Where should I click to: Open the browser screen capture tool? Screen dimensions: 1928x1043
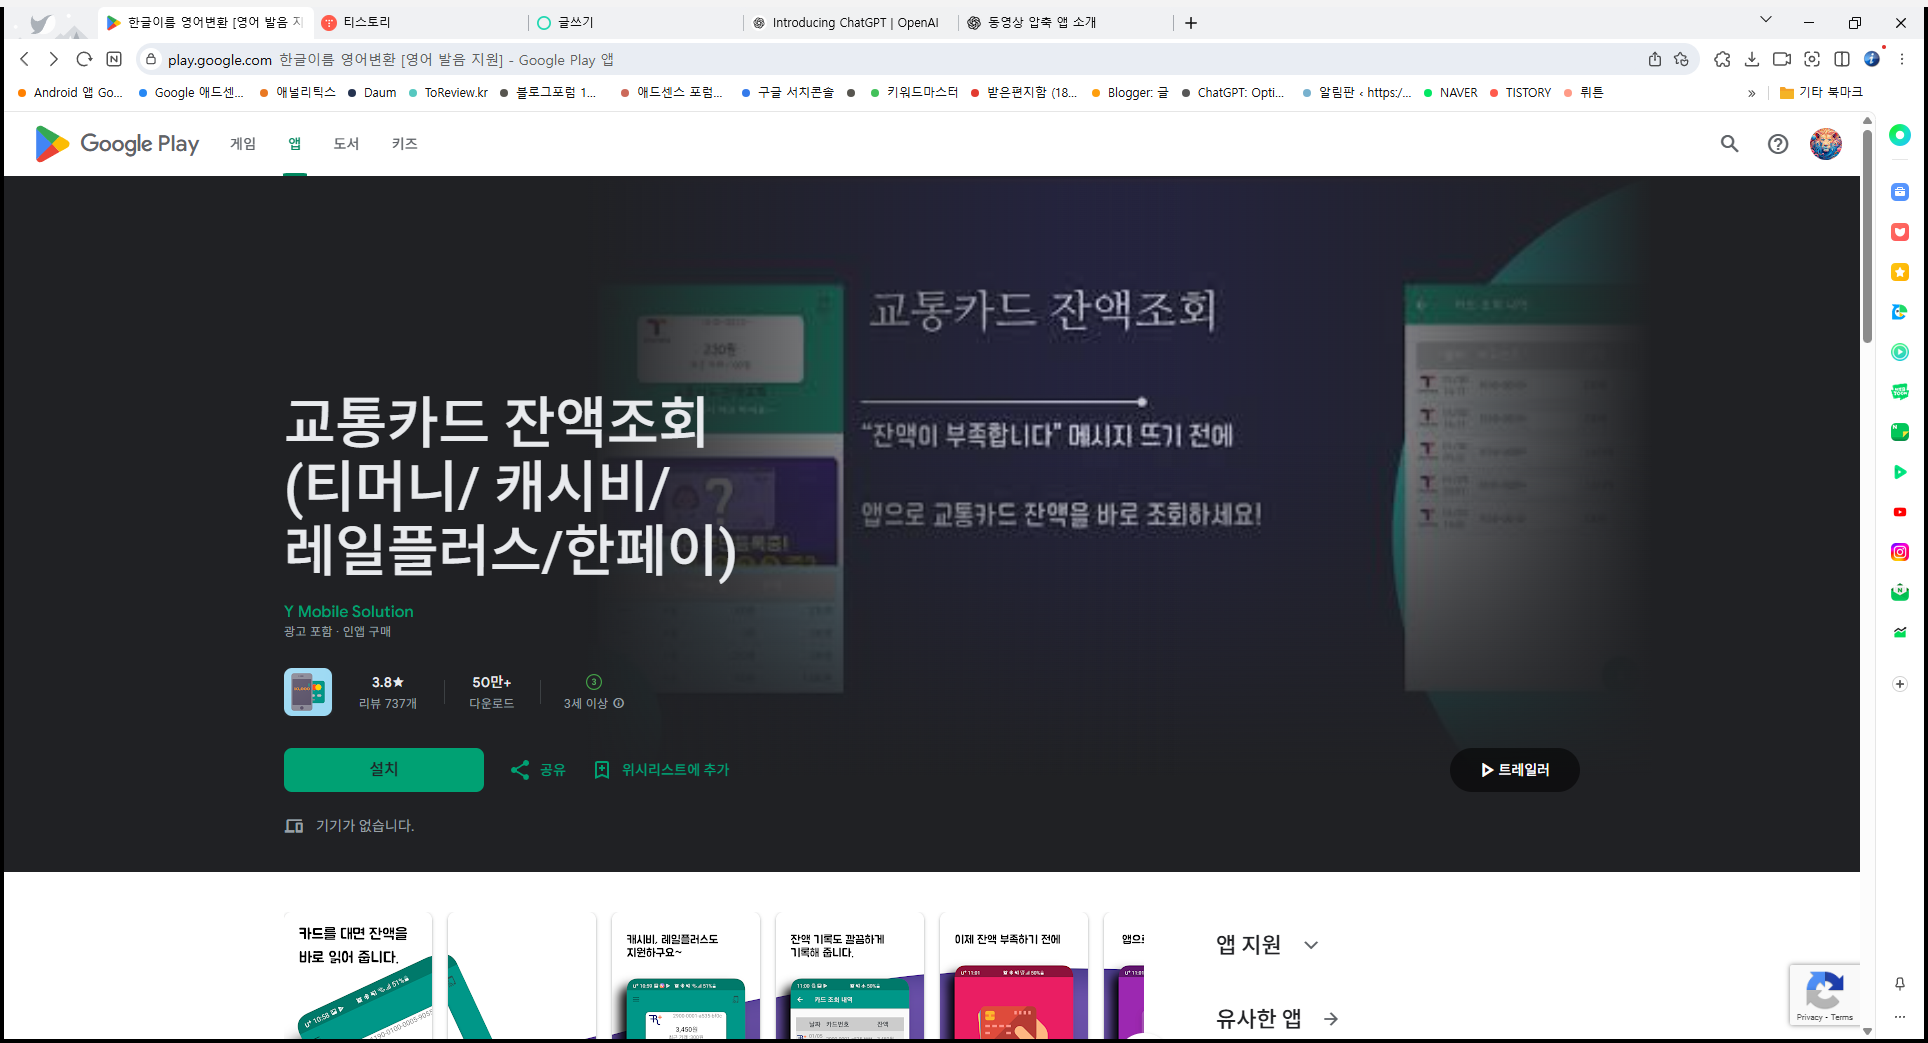tap(1812, 60)
